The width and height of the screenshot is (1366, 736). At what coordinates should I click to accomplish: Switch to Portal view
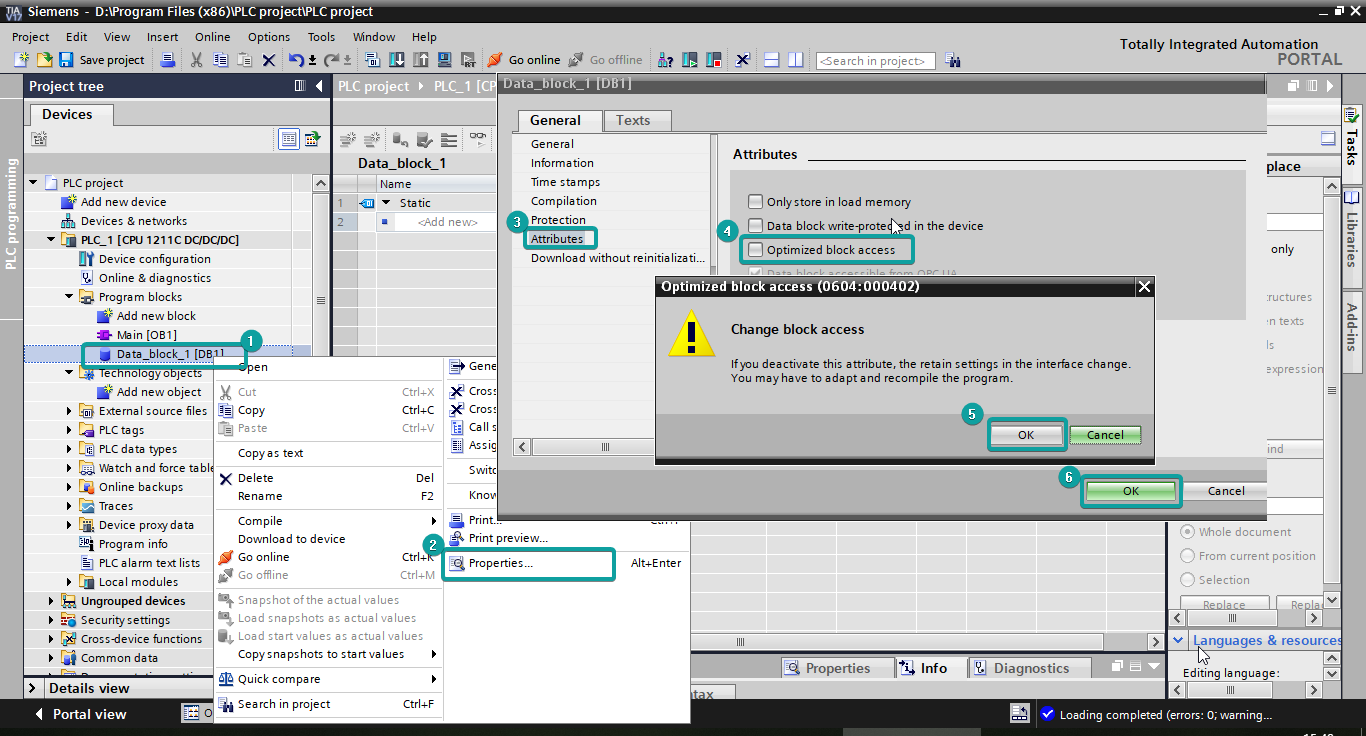click(x=80, y=714)
